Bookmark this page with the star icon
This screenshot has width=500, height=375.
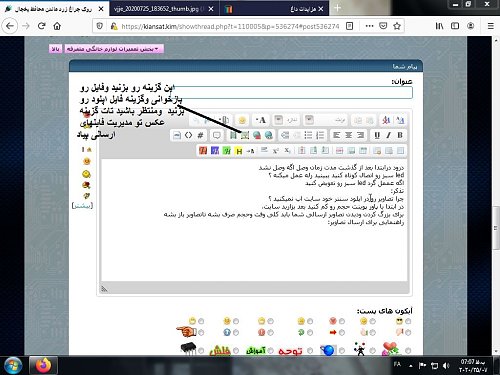397,26
